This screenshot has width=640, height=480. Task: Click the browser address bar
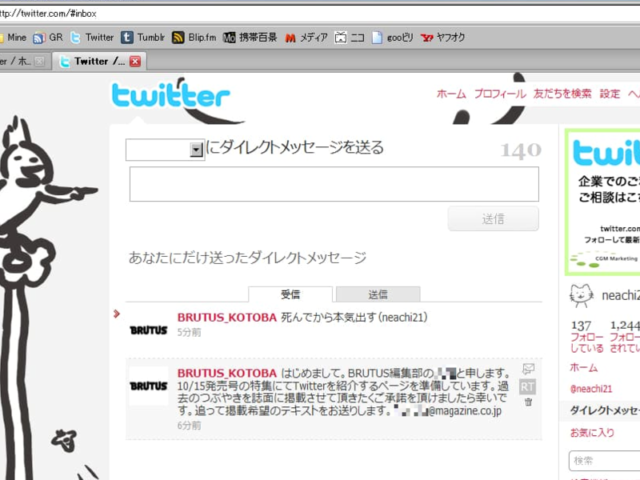point(318,13)
